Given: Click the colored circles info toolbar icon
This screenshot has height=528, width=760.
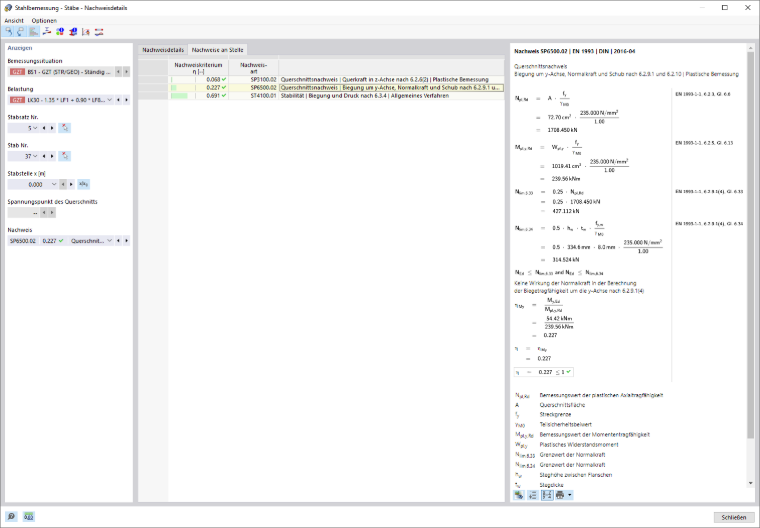Looking at the screenshot, I should [x=60, y=32].
